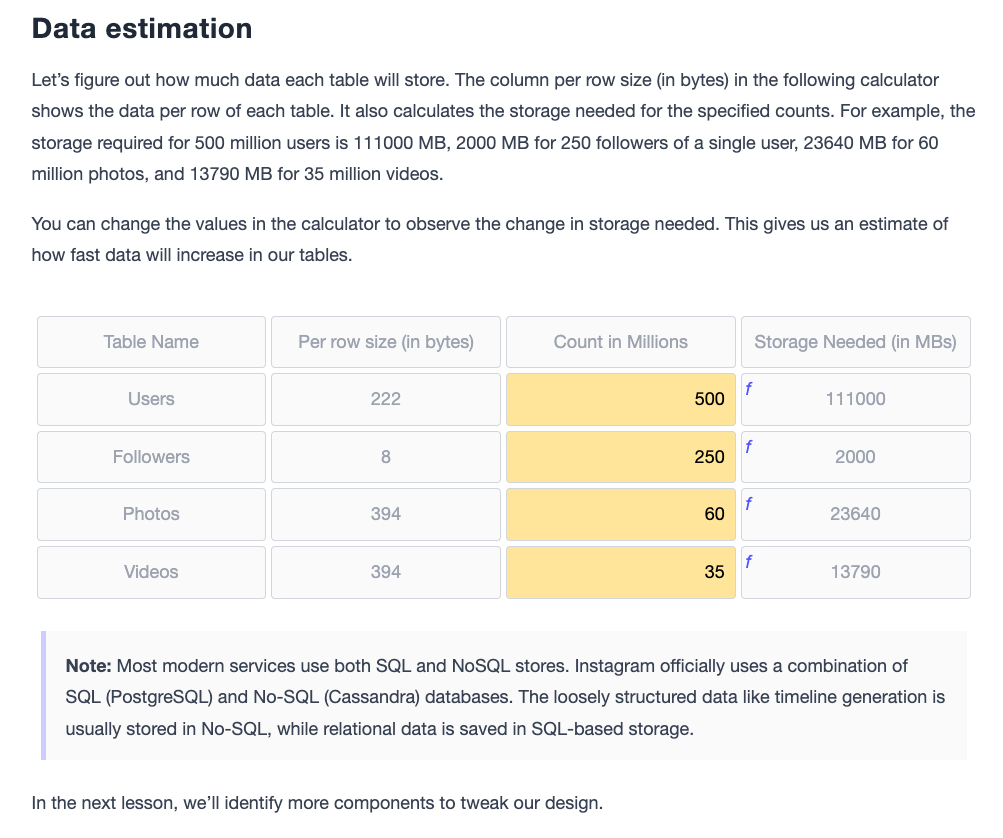Viewport: 1003px width, 838px height.
Task: Select the Per row size (in bytes) header
Action: click(386, 342)
